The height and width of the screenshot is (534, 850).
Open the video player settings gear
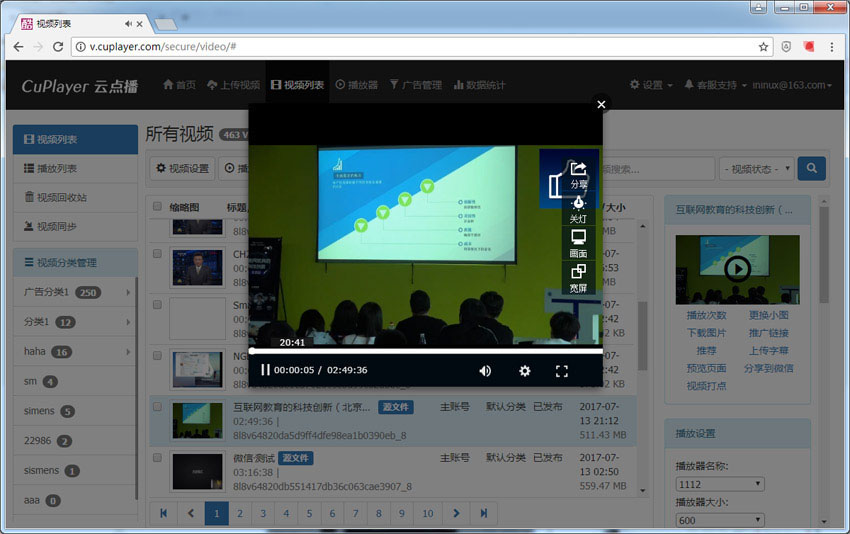525,371
